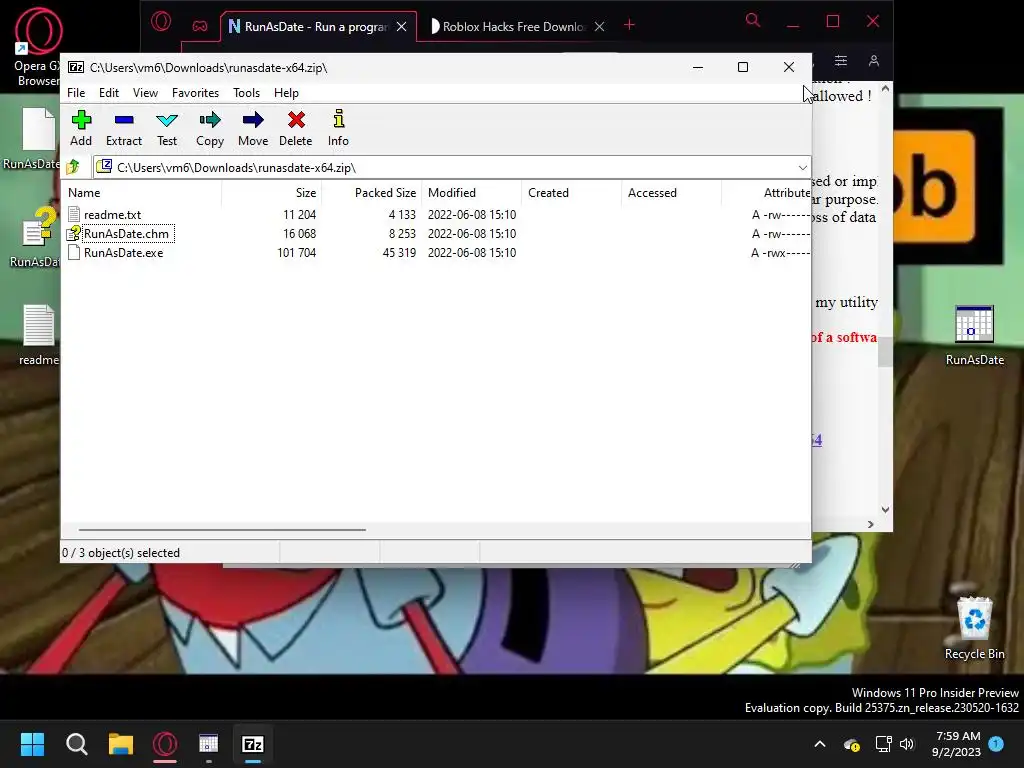The width and height of the screenshot is (1024, 768).
Task: Click the 101 704 size value
Action: click(296, 252)
